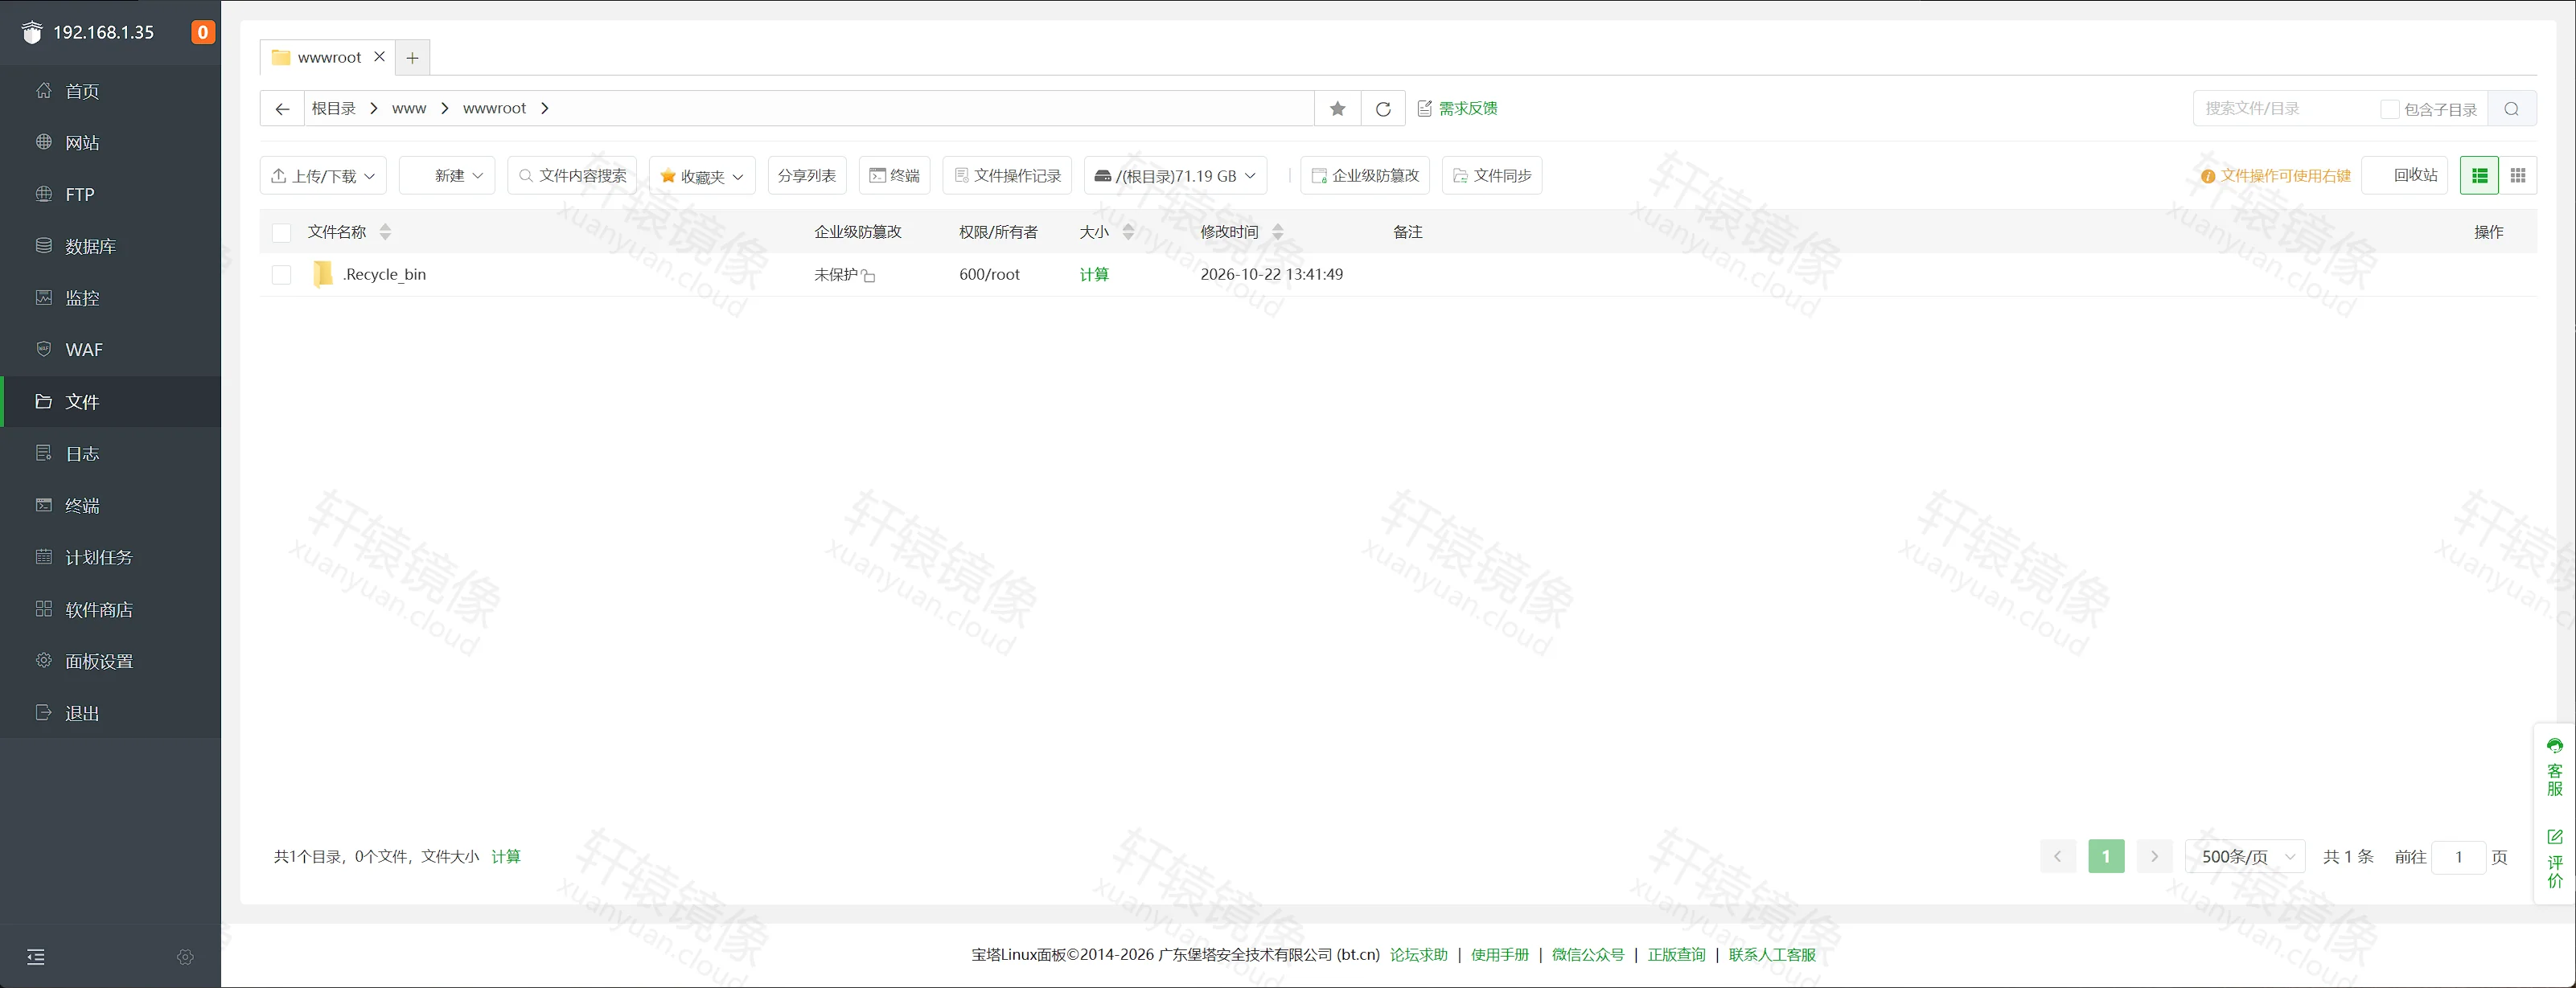Click the search magnifier button

(2511, 109)
